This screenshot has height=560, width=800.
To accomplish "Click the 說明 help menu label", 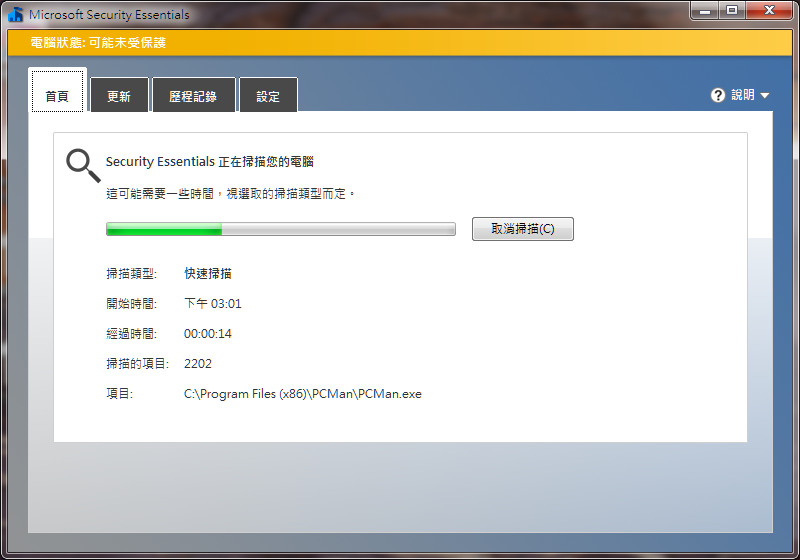I will (x=743, y=95).
